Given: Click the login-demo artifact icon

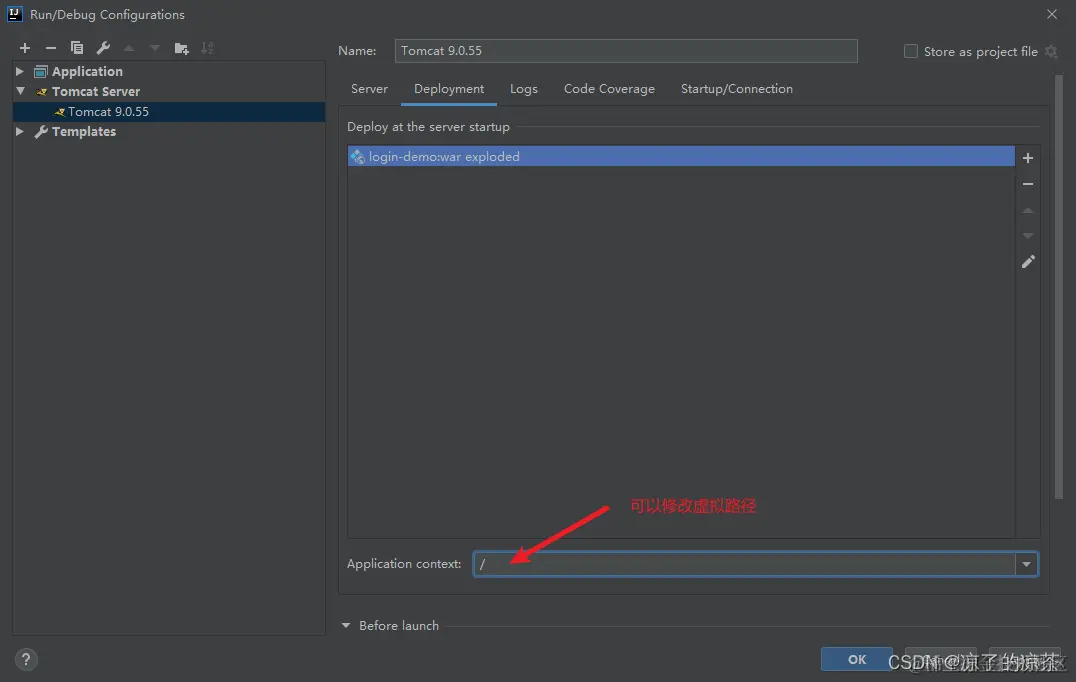Looking at the screenshot, I should (x=358, y=156).
